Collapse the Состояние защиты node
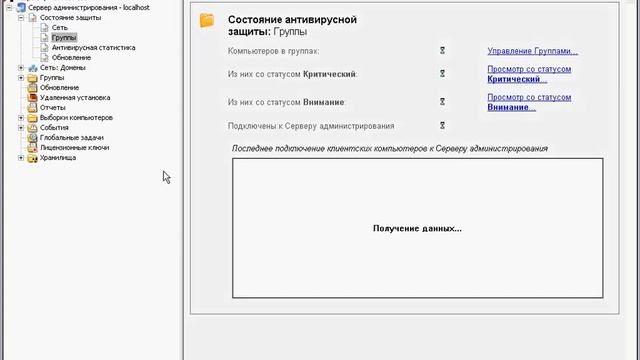640x360 pixels. point(21,18)
